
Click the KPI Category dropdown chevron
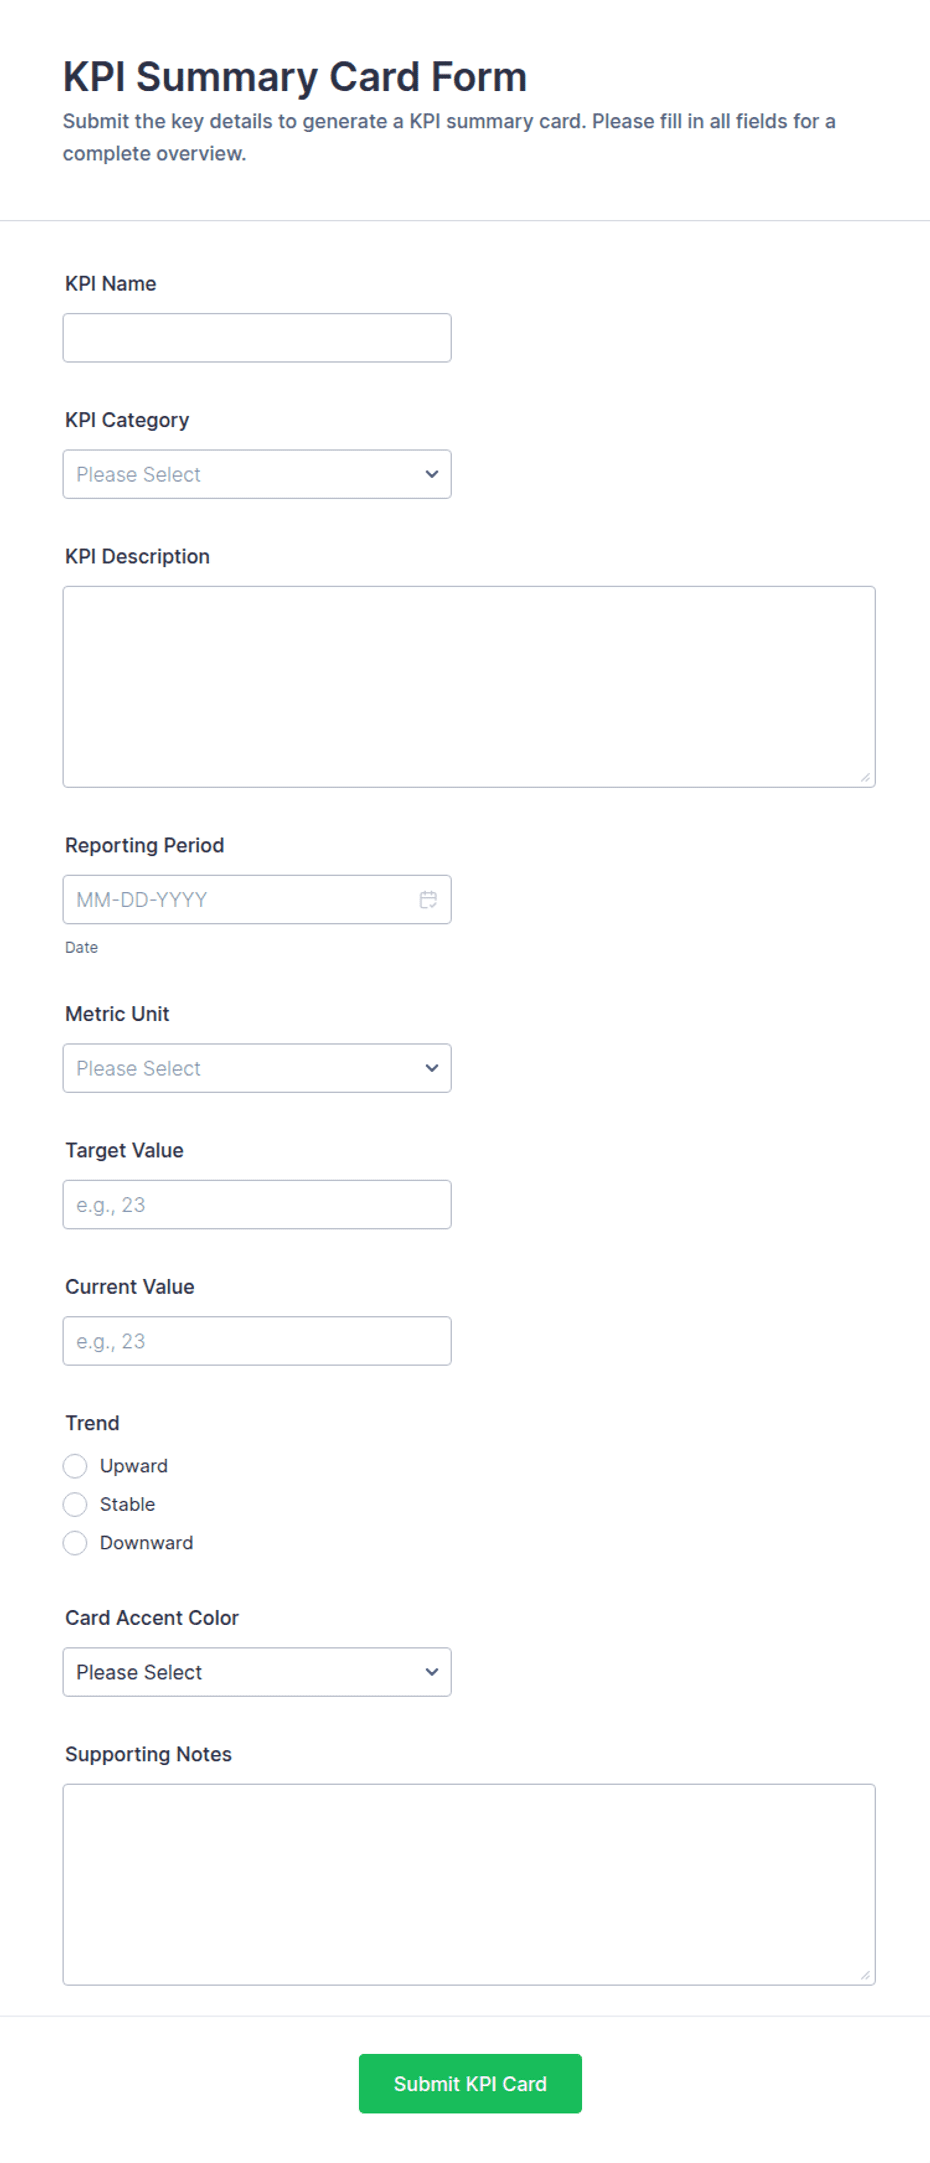432,474
